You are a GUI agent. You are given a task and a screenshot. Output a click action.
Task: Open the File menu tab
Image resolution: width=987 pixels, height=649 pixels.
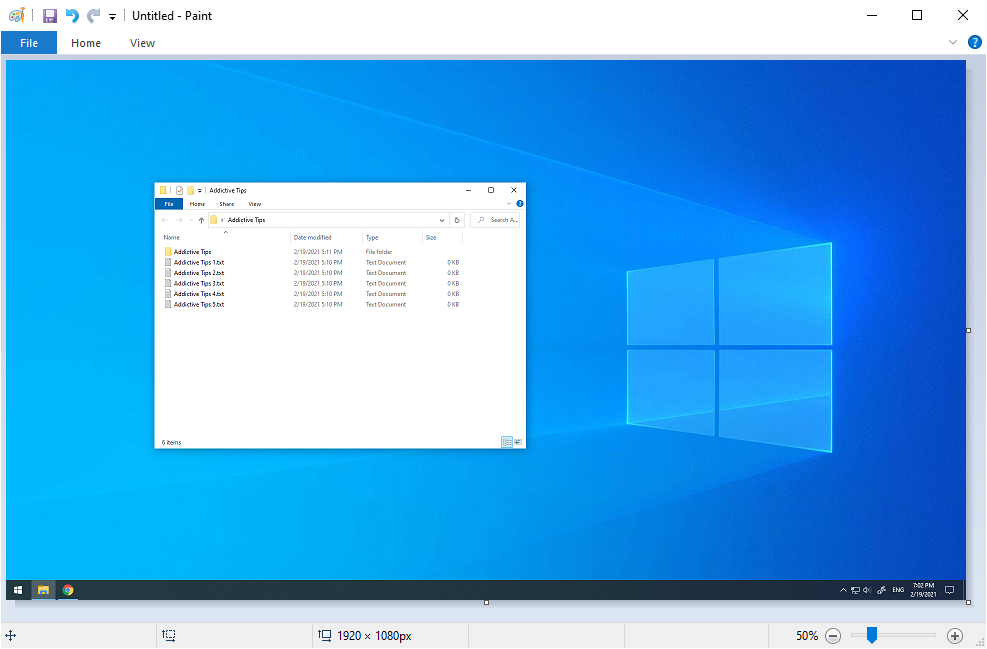click(x=29, y=43)
